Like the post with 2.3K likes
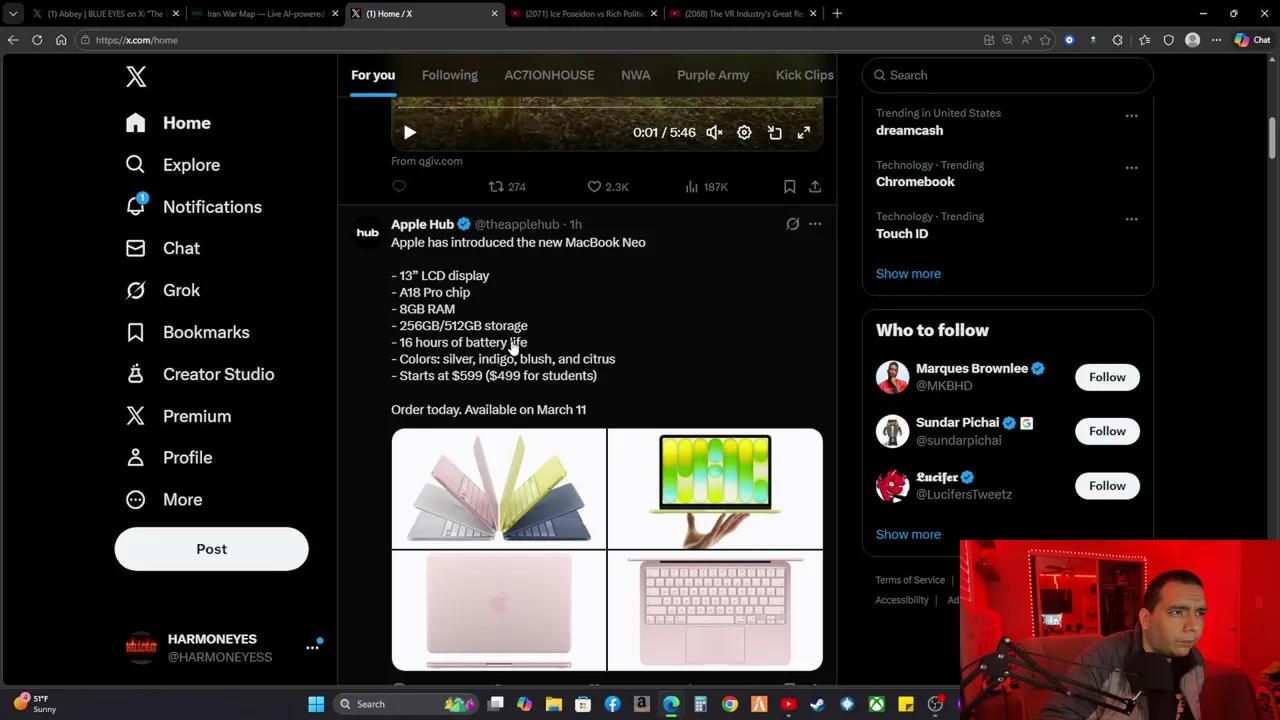The width and height of the screenshot is (1280, 720). (x=607, y=186)
